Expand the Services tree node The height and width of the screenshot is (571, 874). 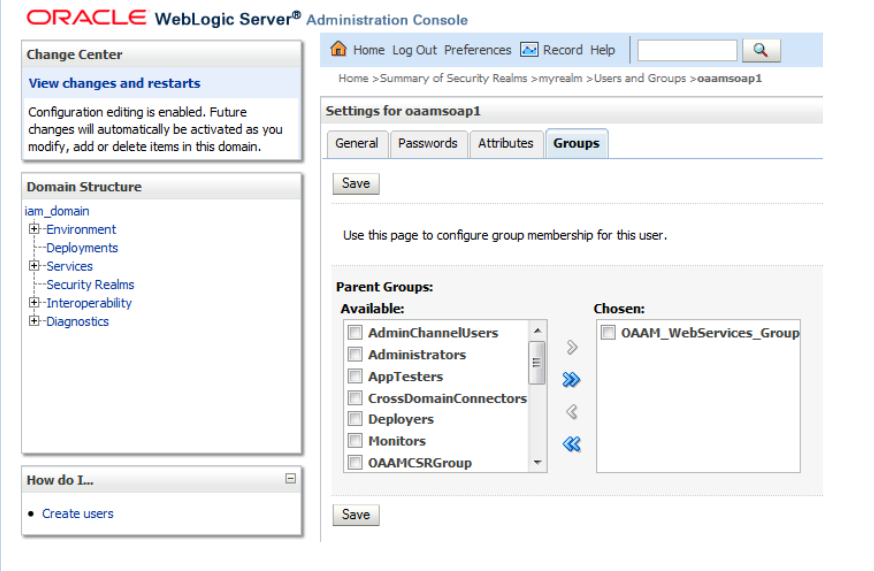coord(35,265)
